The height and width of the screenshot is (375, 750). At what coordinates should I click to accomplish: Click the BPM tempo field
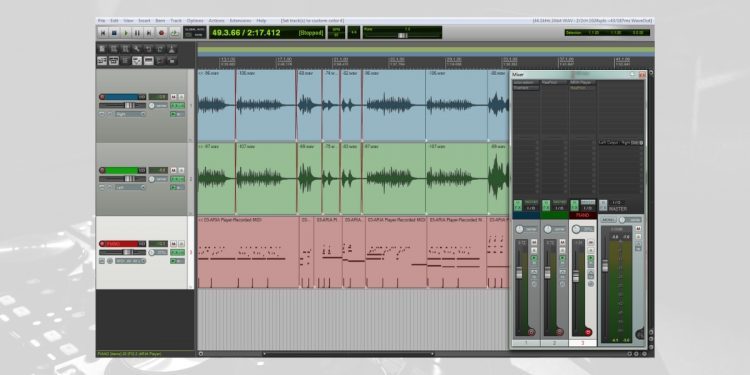[x=336, y=33]
